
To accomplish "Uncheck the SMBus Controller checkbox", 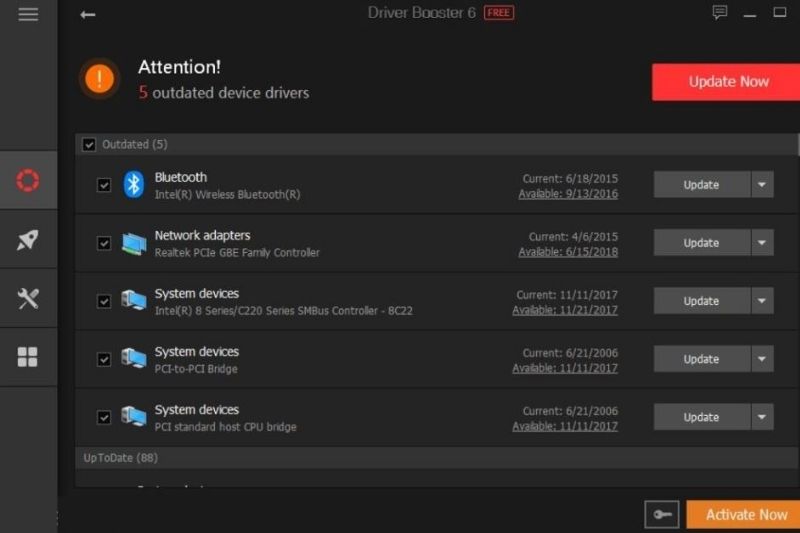I will (104, 301).
